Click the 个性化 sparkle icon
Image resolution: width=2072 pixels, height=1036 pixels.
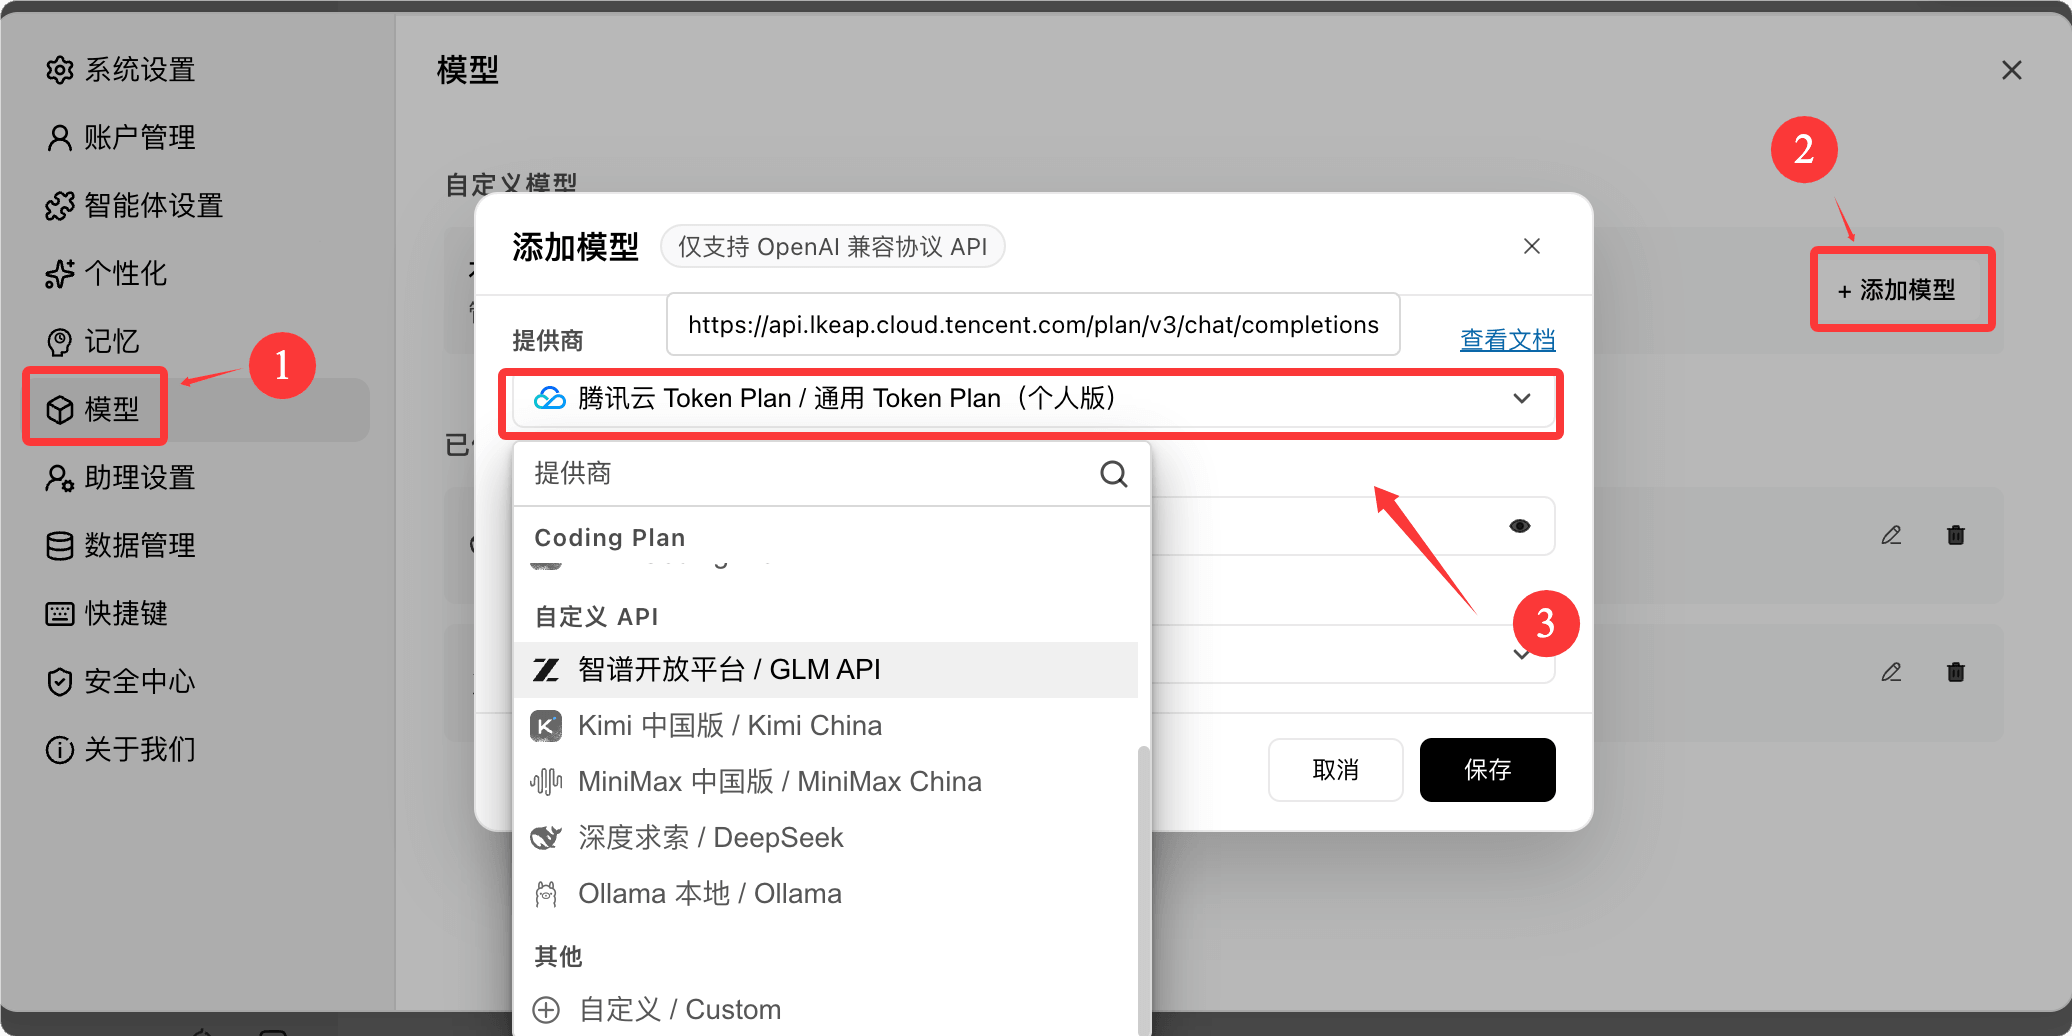(60, 274)
